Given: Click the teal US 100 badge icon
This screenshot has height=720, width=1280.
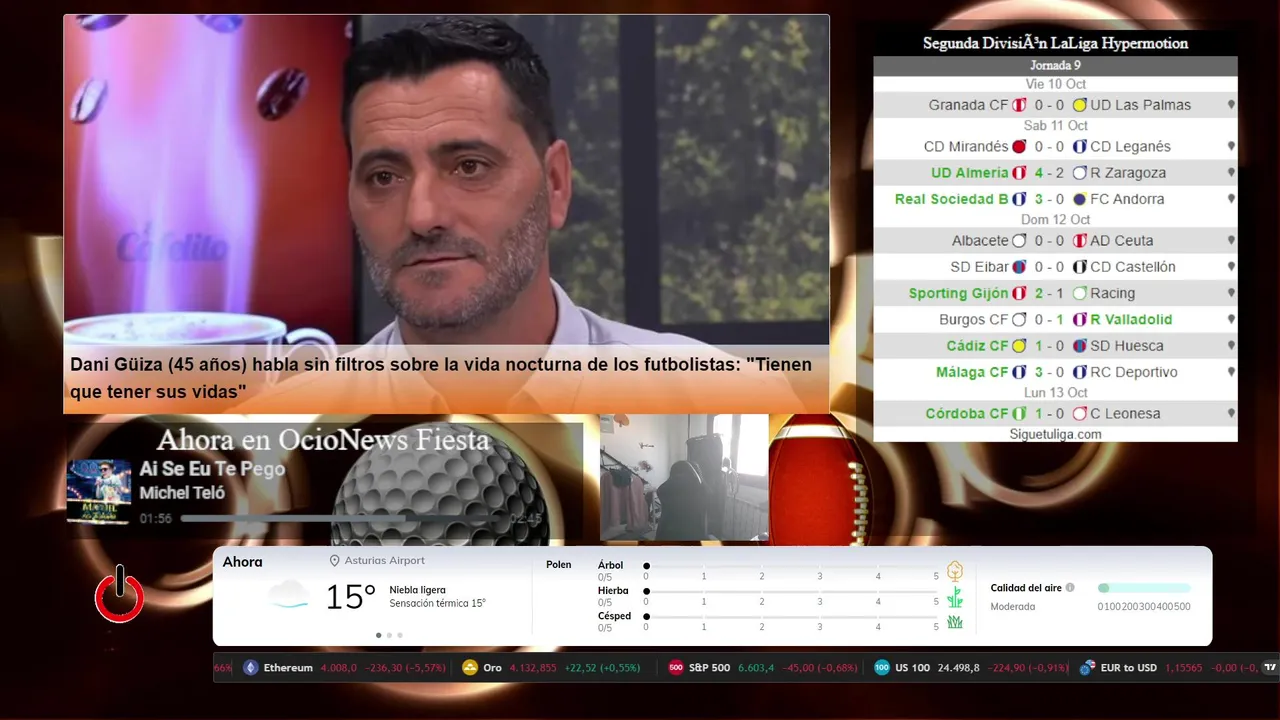Looking at the screenshot, I should tap(882, 667).
